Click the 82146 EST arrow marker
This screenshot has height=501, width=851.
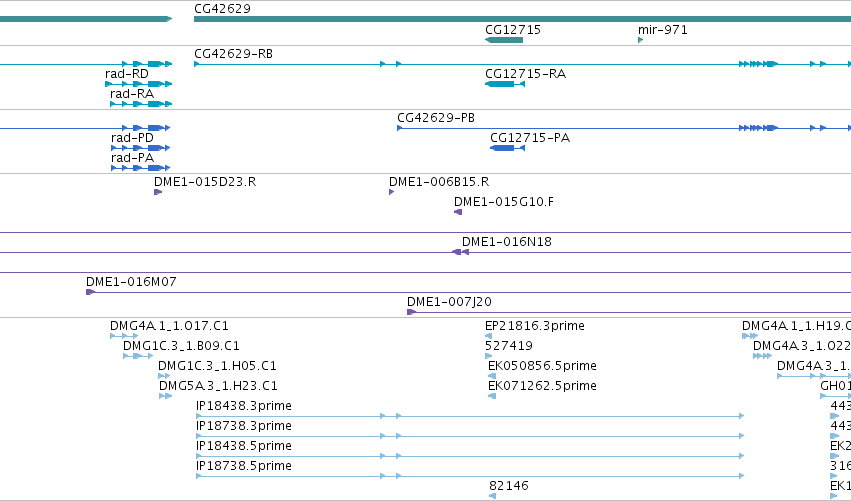pyautogui.click(x=492, y=496)
